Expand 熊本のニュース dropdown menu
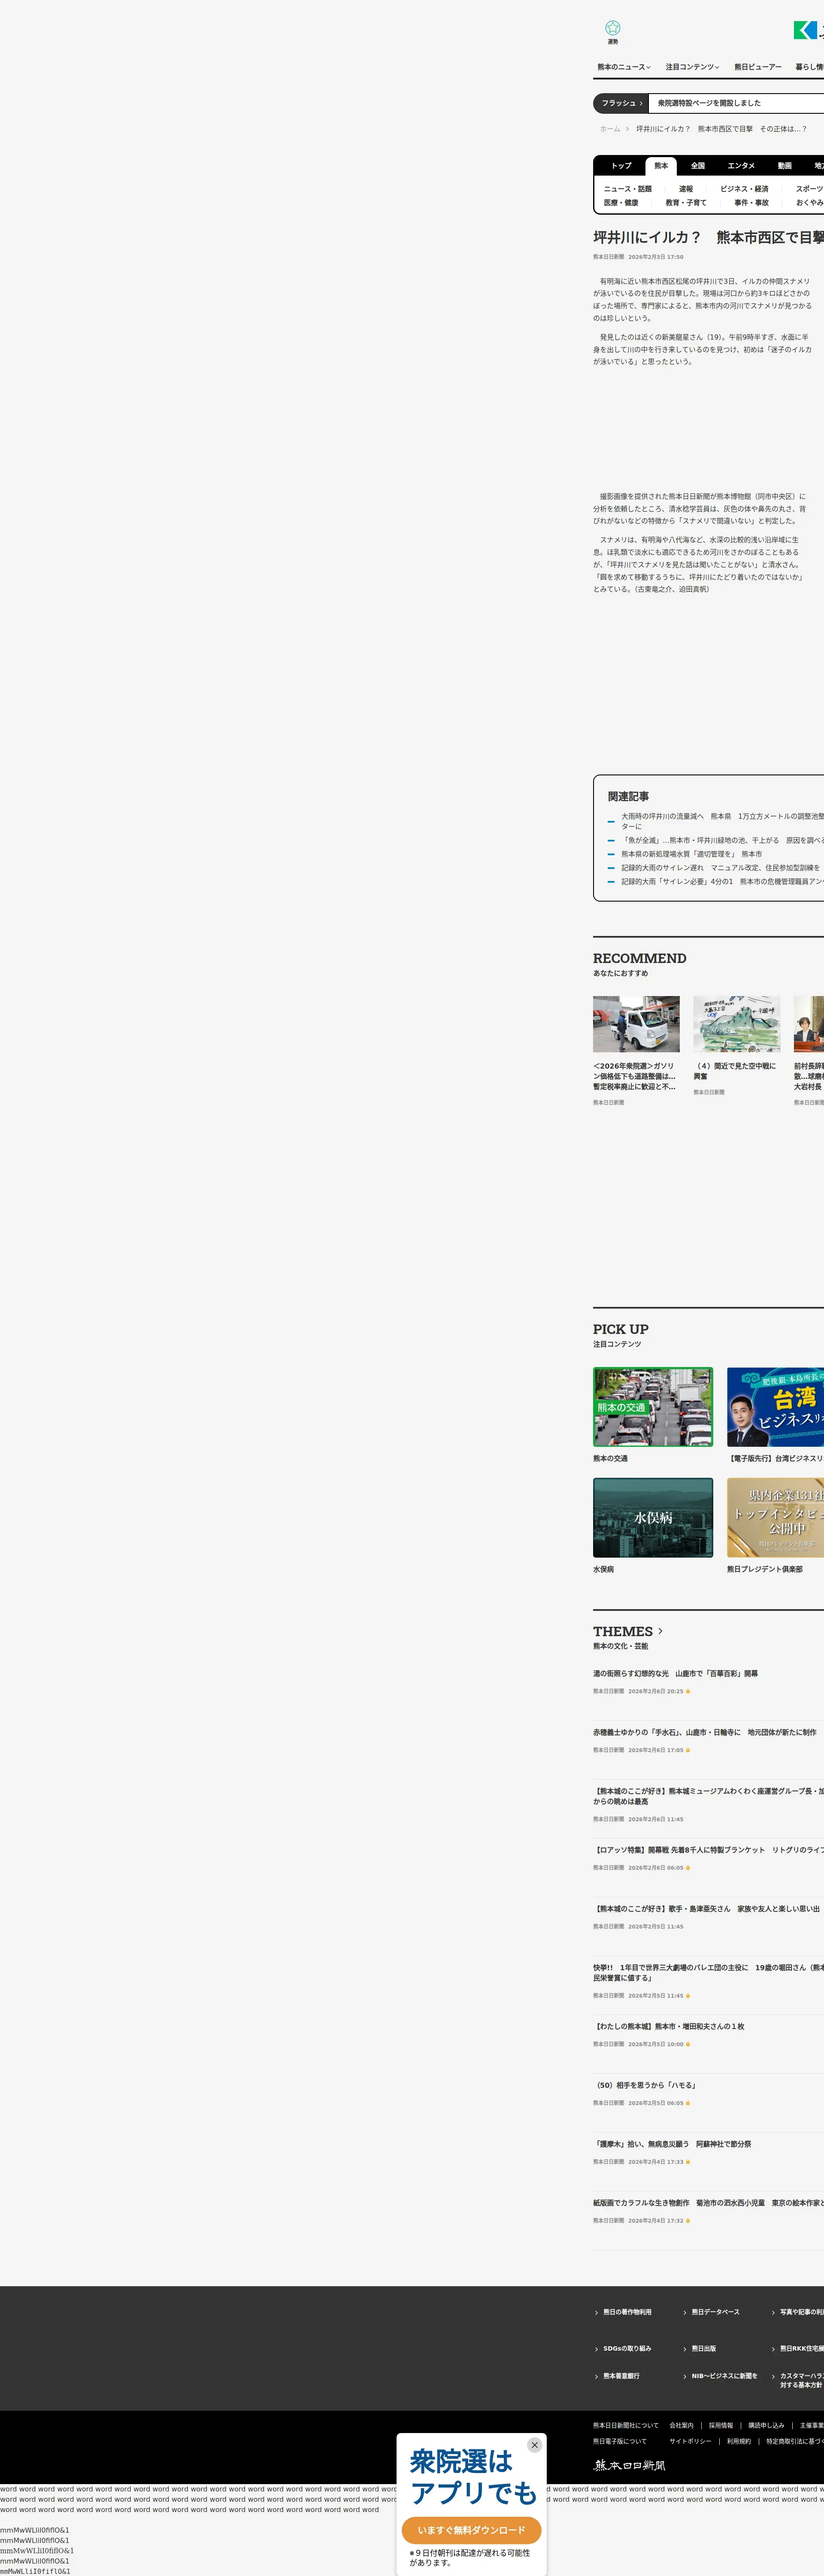 [624, 67]
